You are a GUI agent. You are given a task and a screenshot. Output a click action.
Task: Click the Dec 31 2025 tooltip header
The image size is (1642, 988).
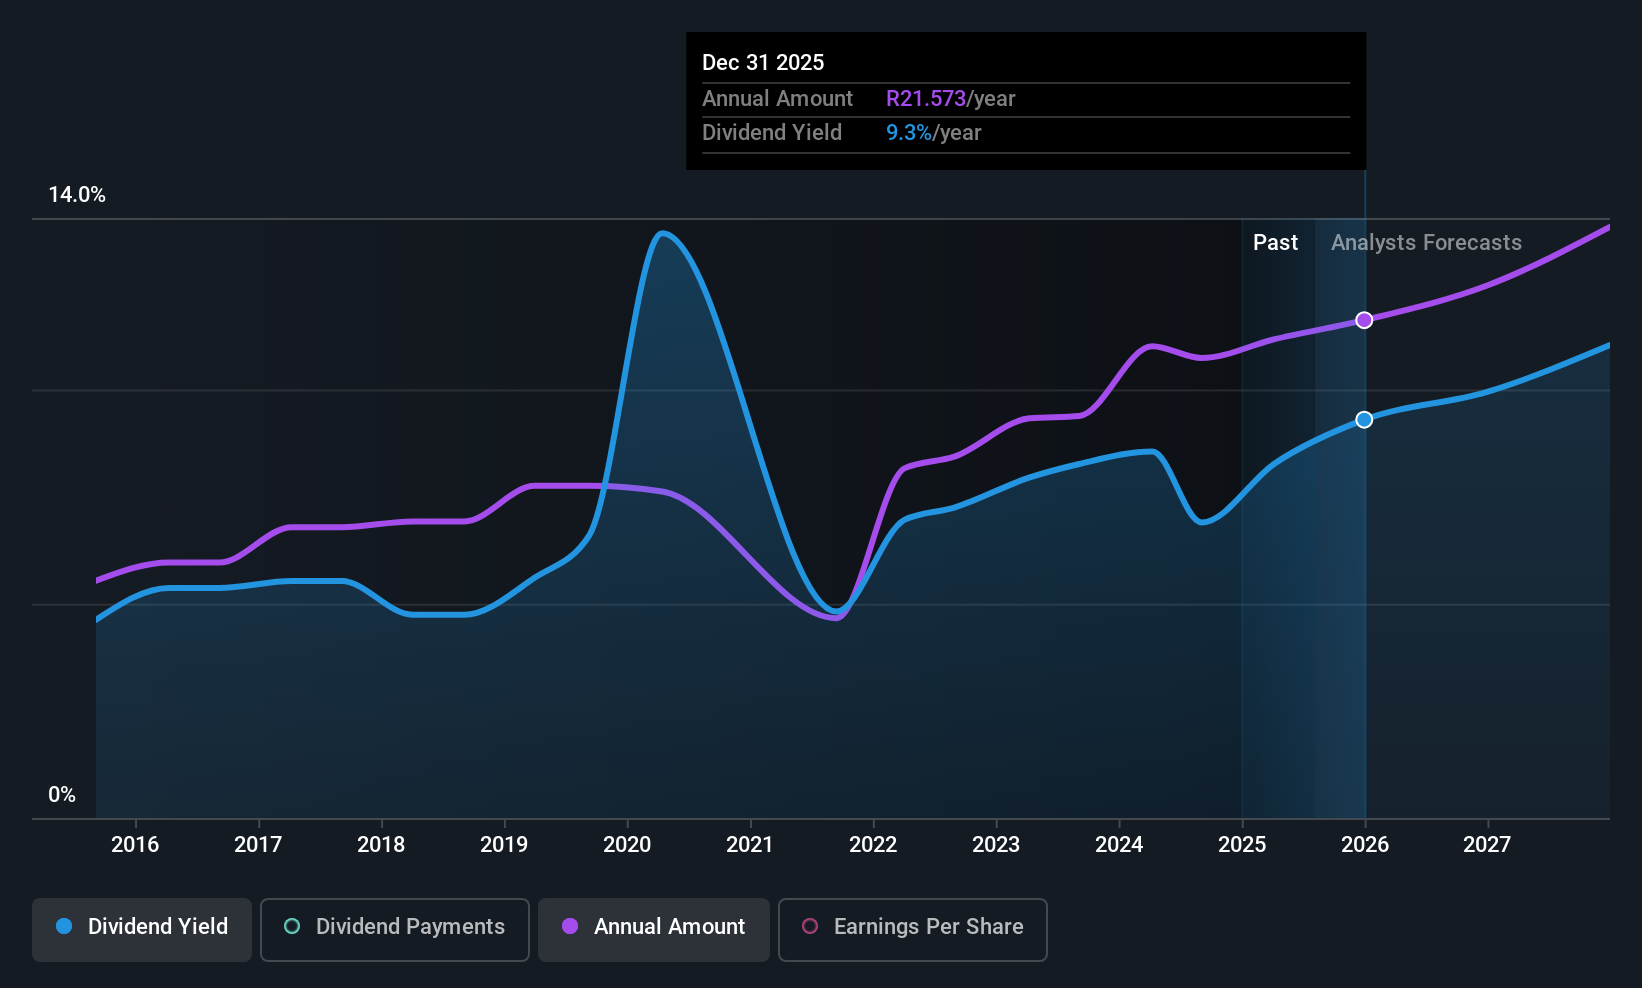[763, 63]
